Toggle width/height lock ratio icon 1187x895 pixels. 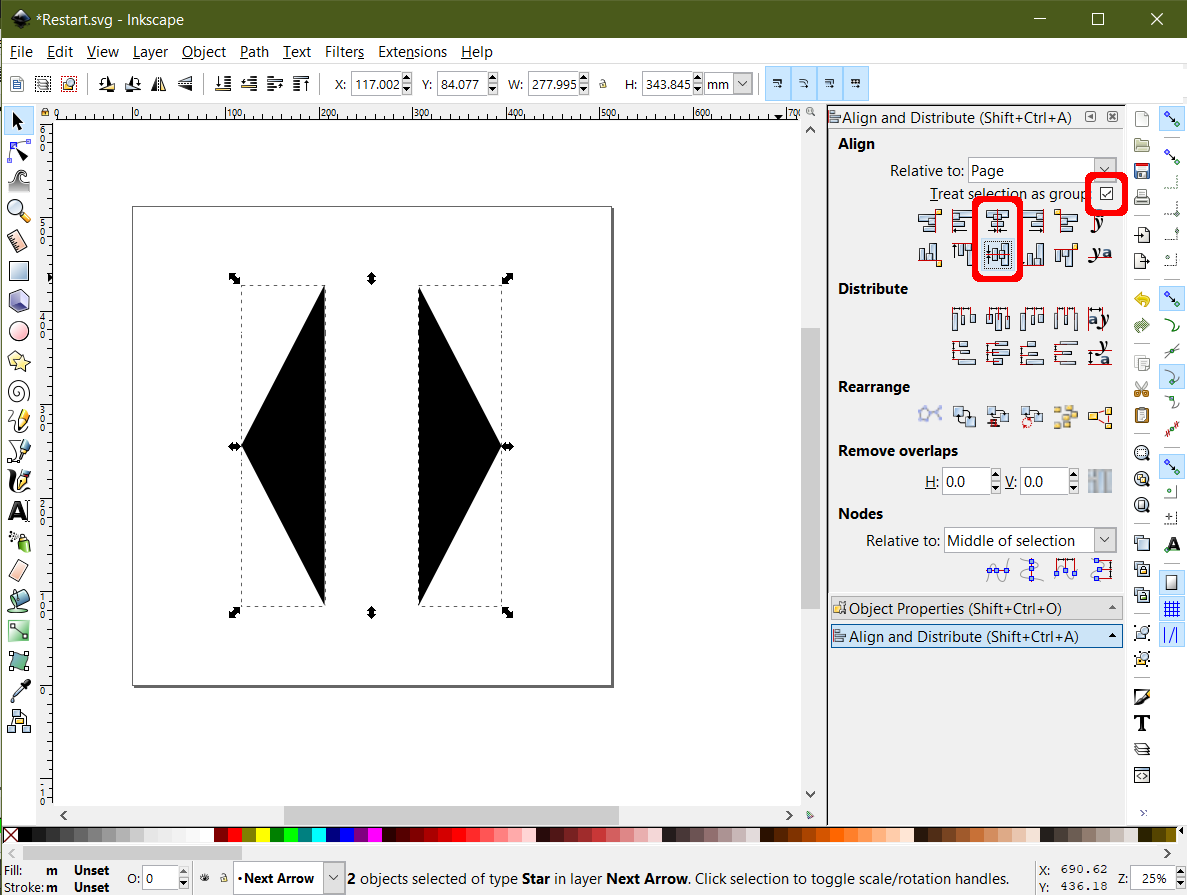[x=603, y=85]
